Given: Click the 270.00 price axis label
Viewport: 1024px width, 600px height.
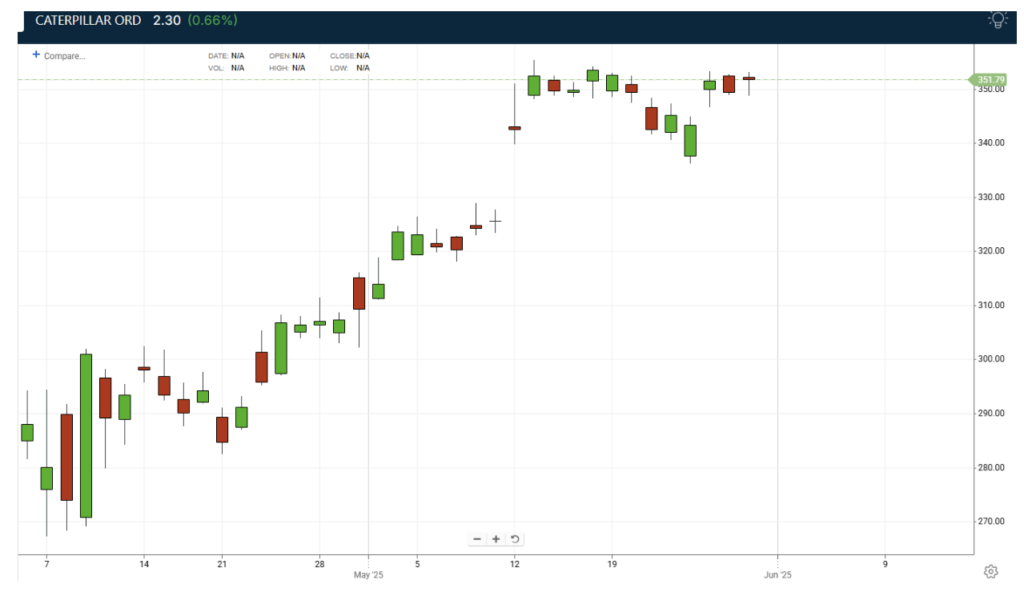Looking at the screenshot, I should [991, 522].
